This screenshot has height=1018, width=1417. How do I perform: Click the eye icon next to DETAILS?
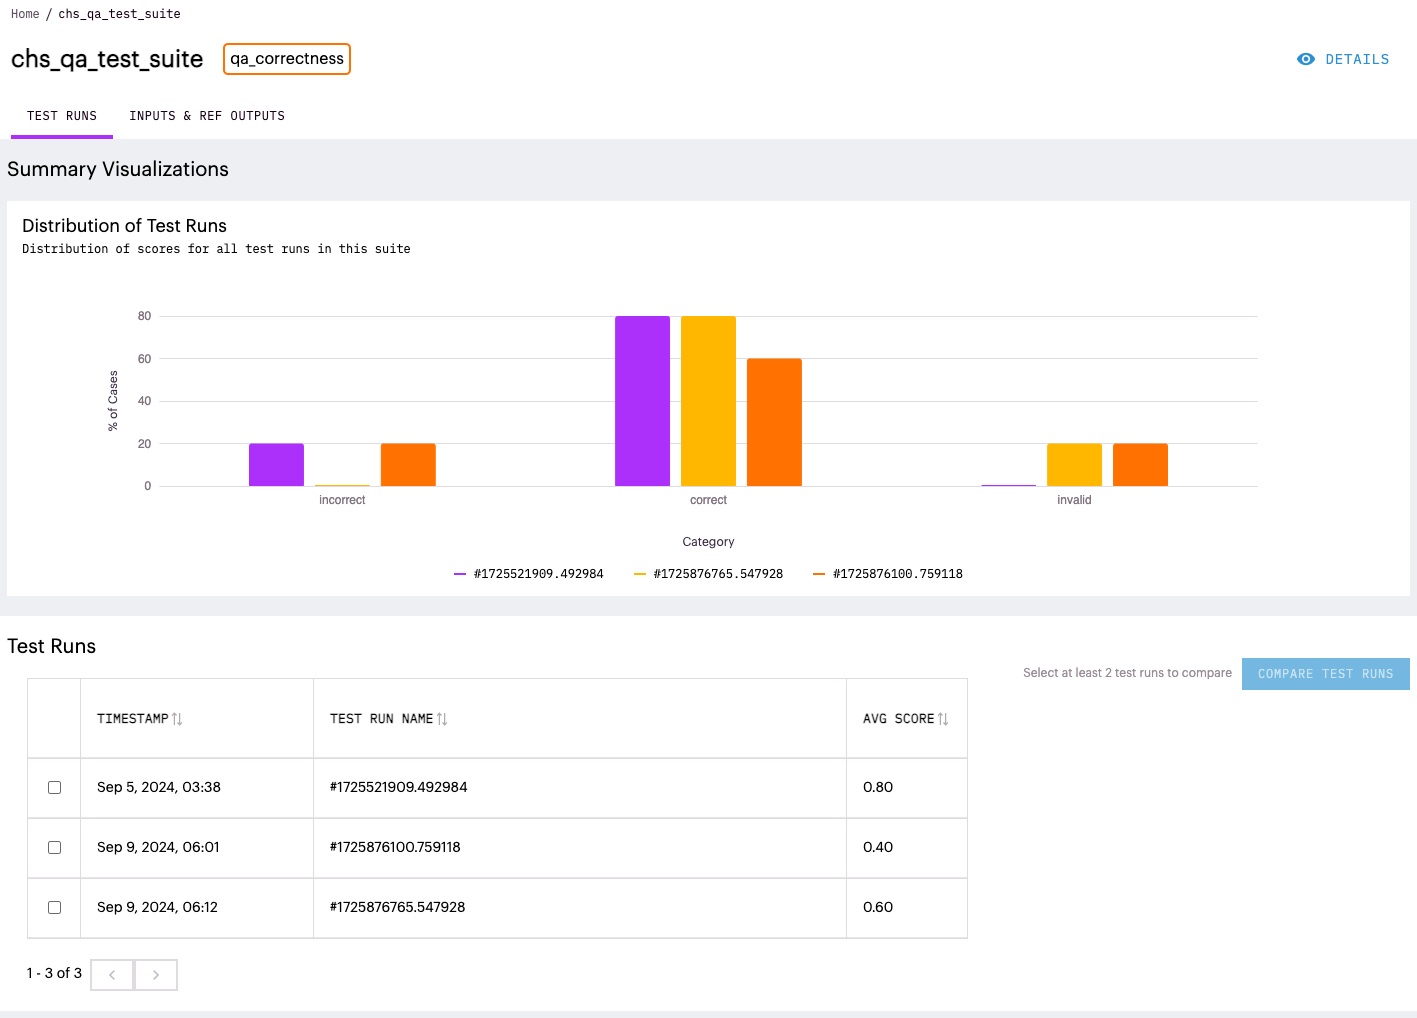coord(1305,59)
